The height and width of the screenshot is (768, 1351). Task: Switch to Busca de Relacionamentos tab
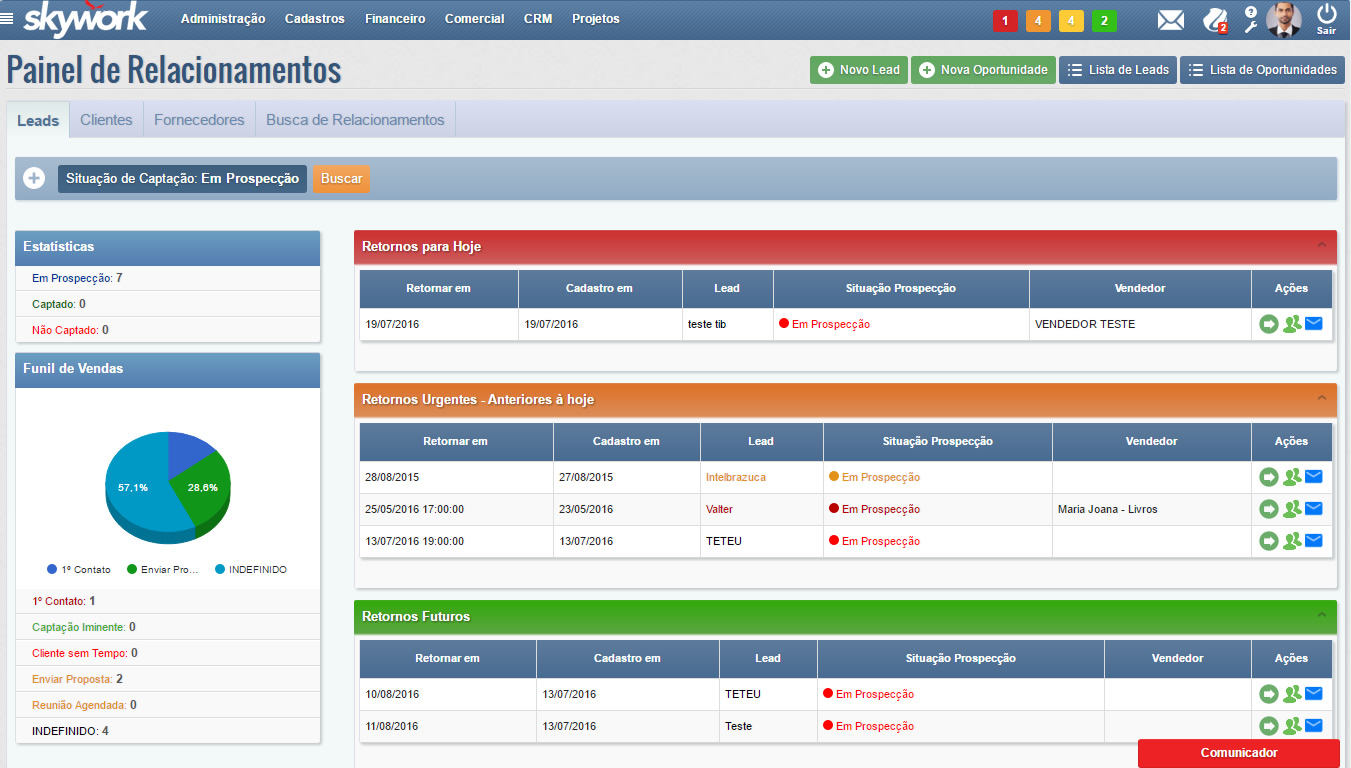[355, 120]
